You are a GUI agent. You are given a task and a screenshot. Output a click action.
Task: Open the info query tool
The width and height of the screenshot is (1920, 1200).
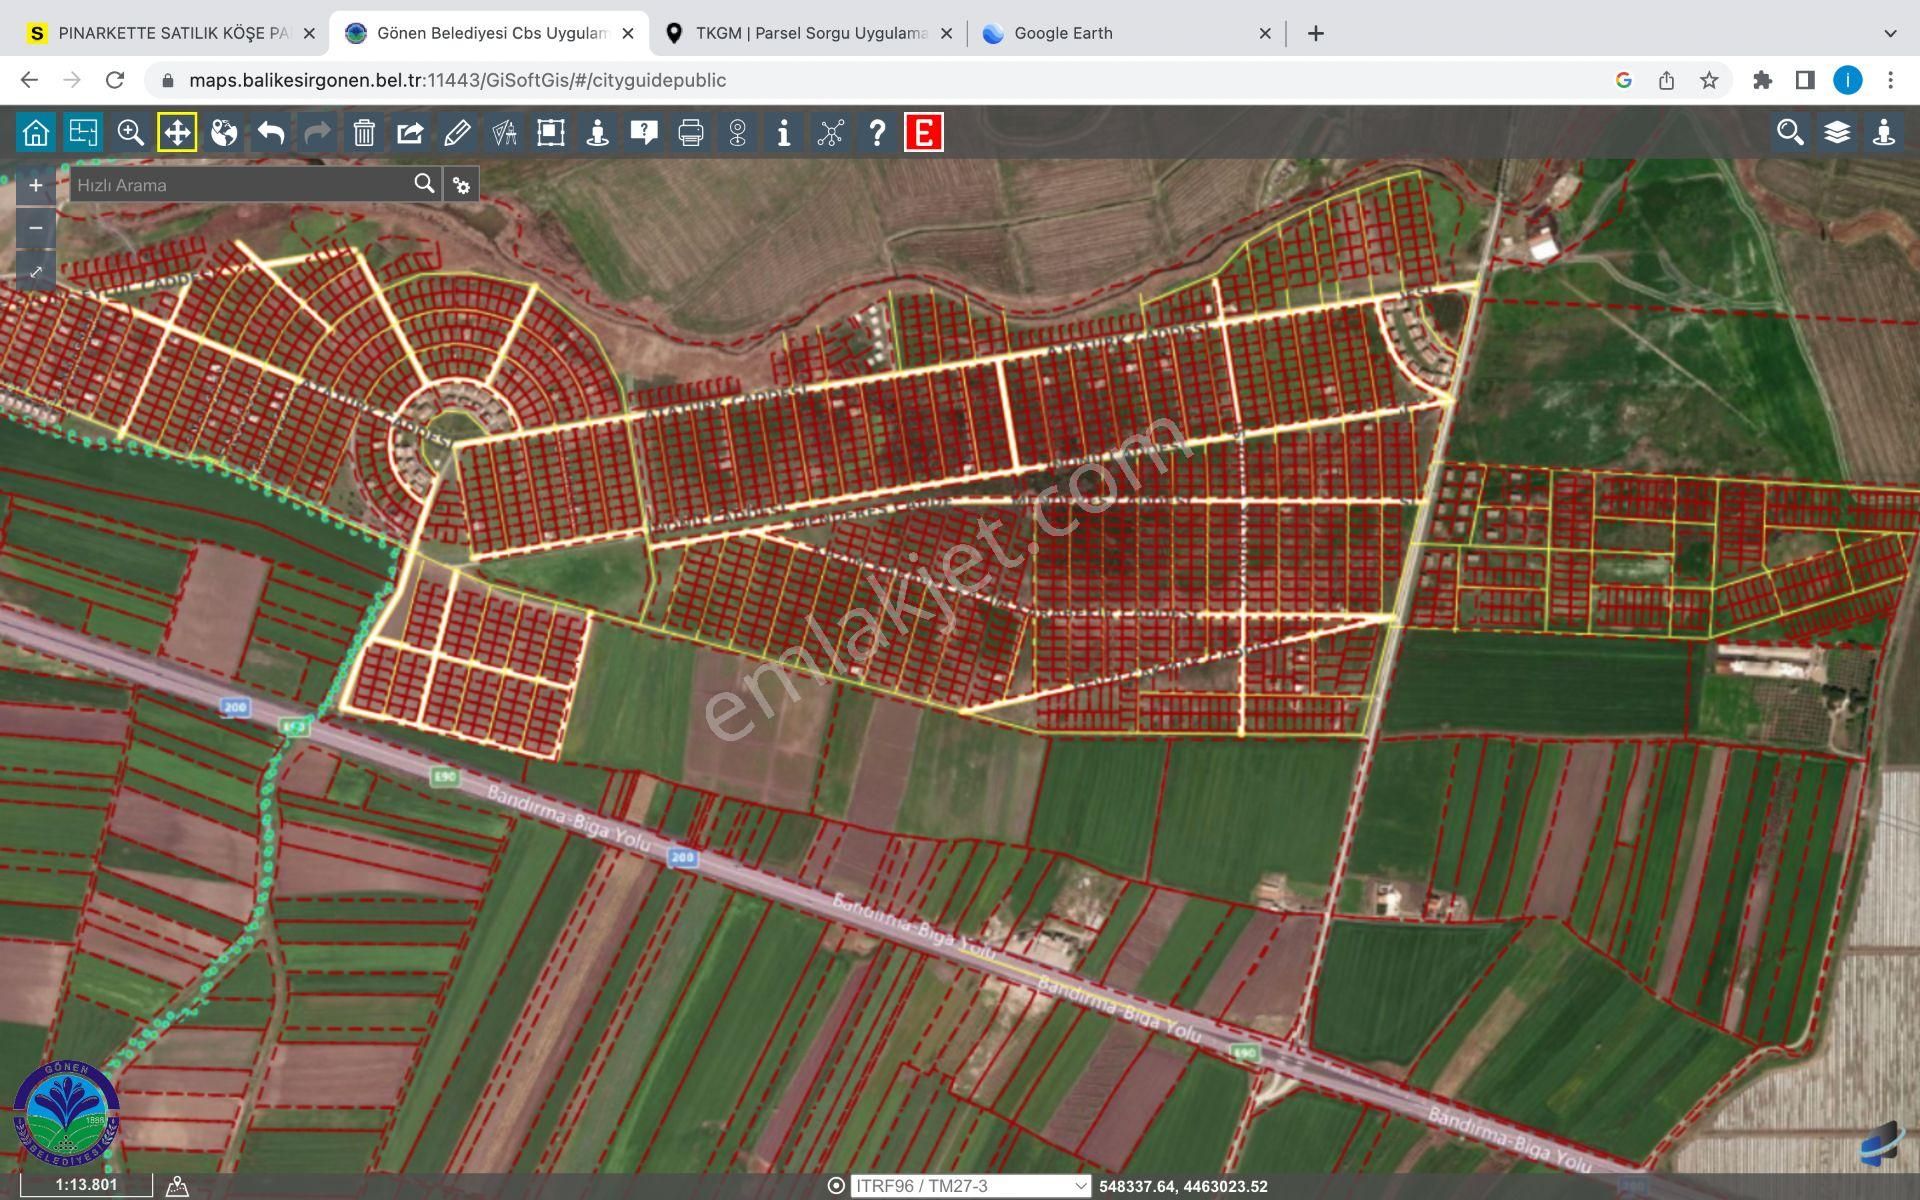pyautogui.click(x=784, y=132)
